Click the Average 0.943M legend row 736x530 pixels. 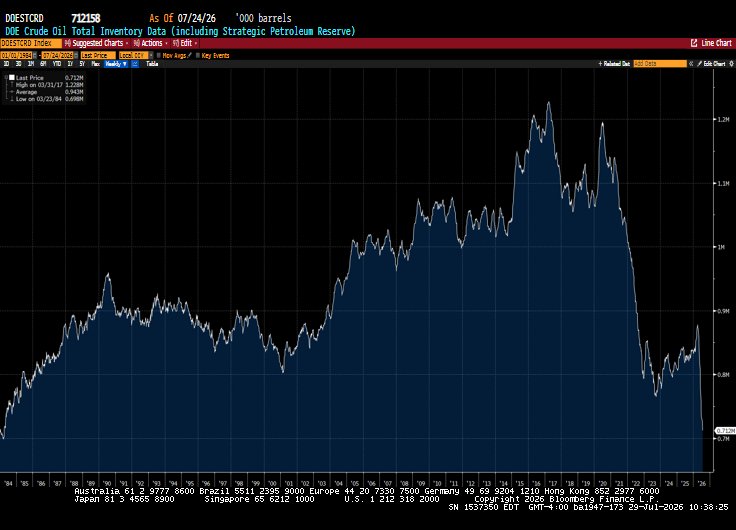coord(47,92)
